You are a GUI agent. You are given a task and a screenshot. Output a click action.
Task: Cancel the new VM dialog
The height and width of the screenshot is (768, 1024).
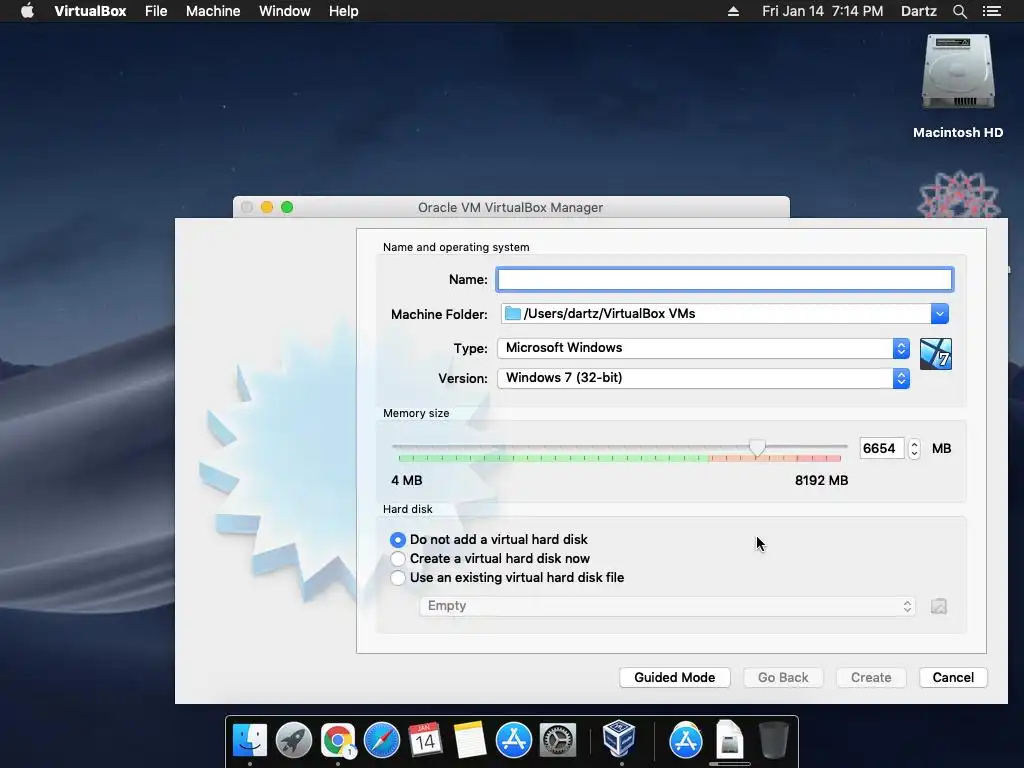point(953,678)
